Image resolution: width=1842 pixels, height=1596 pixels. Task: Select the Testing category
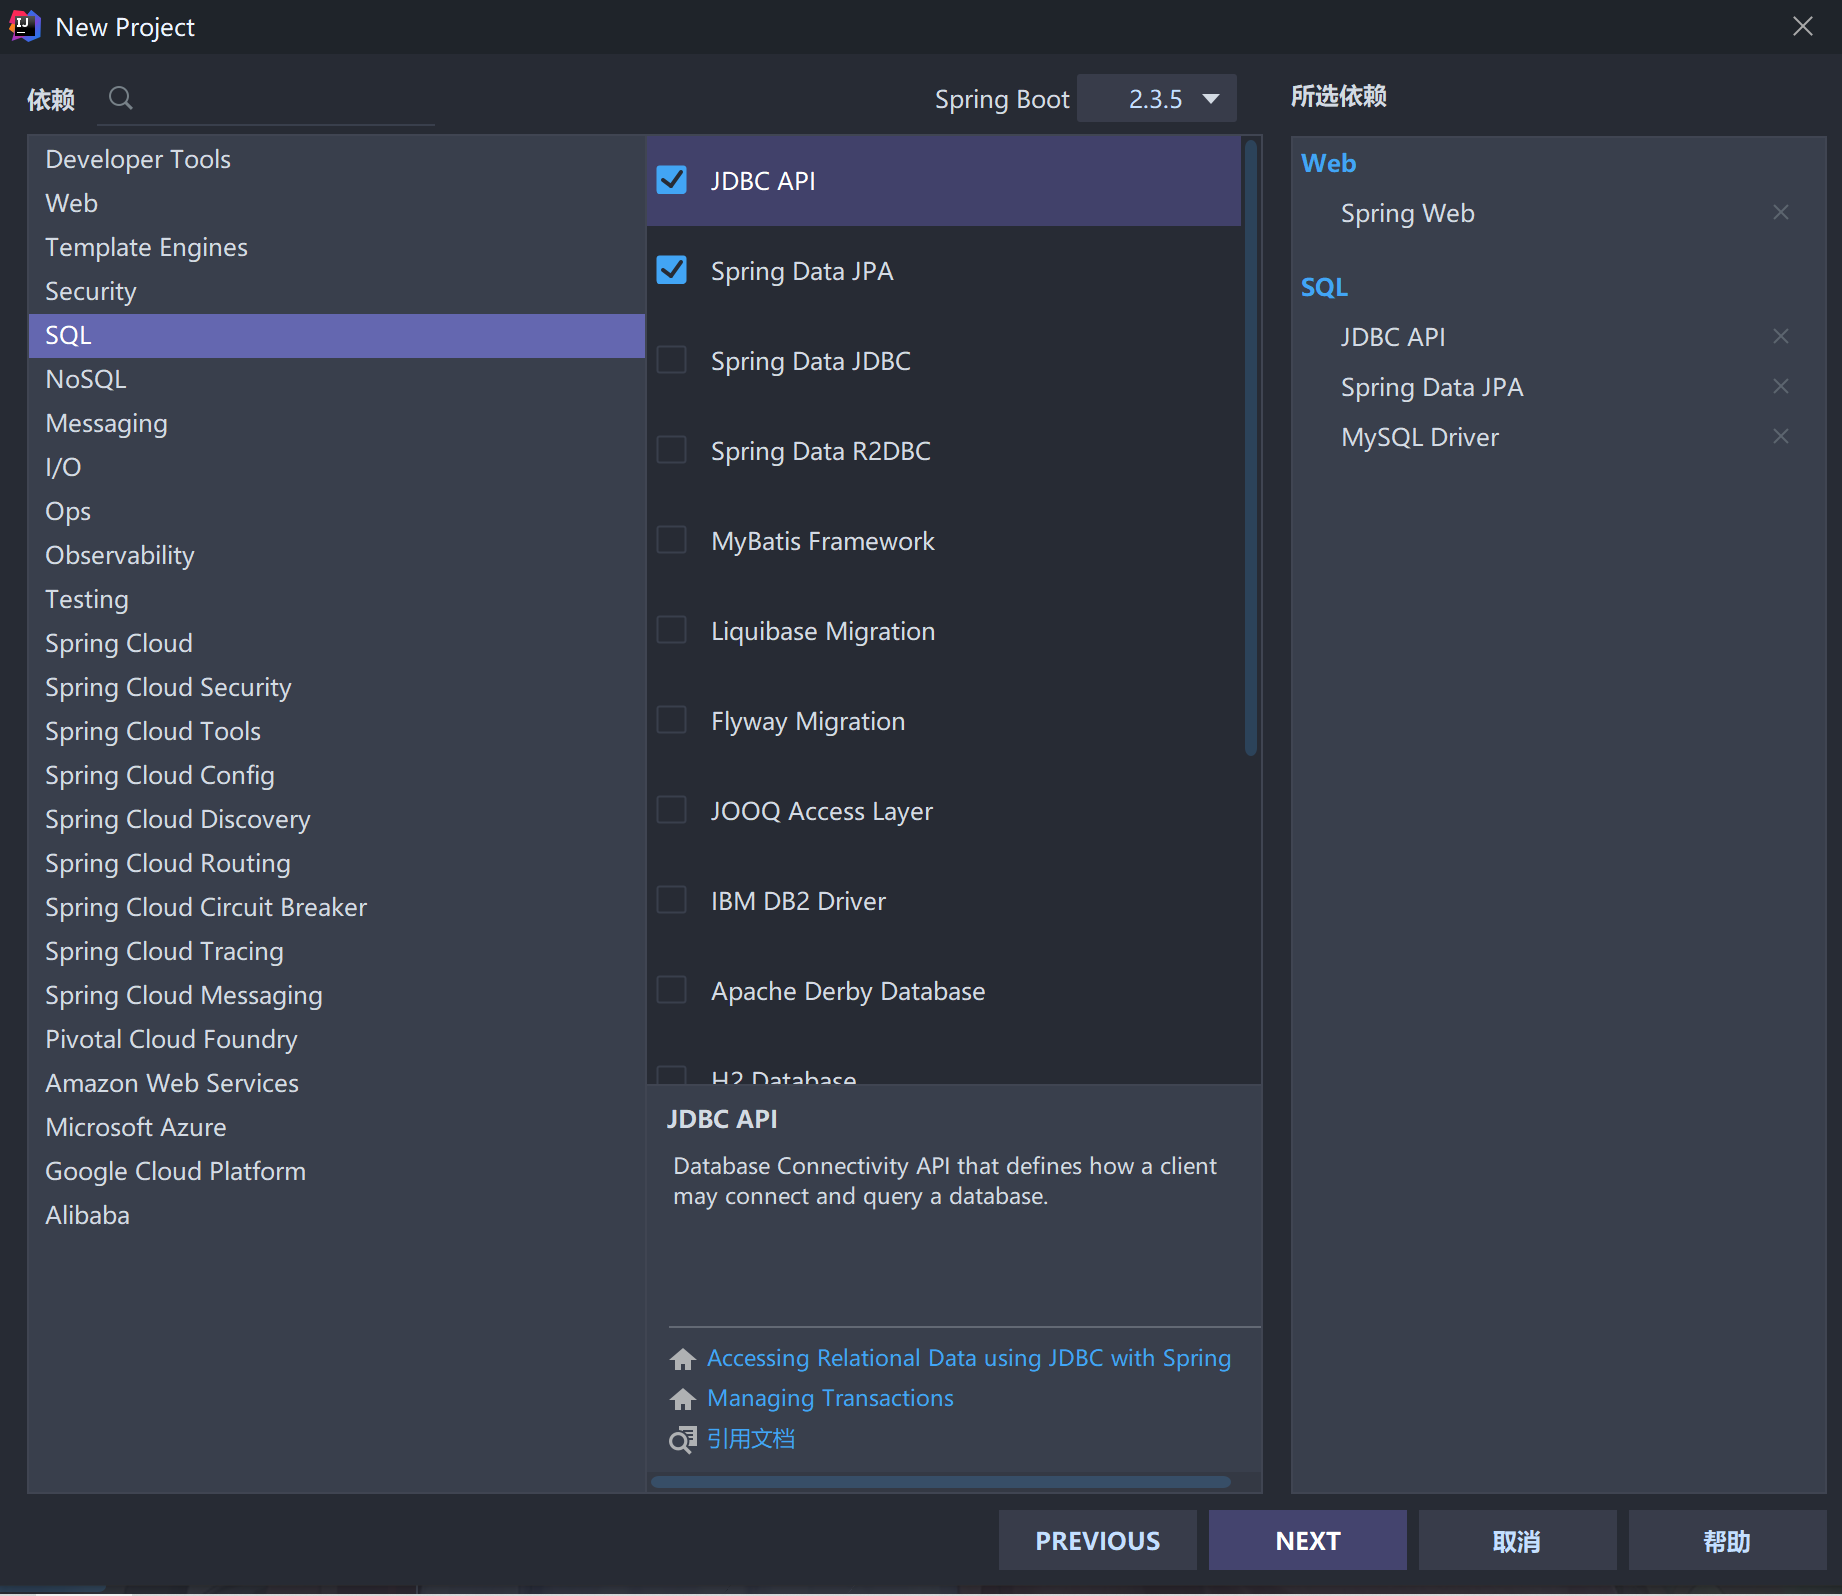(x=336, y=599)
